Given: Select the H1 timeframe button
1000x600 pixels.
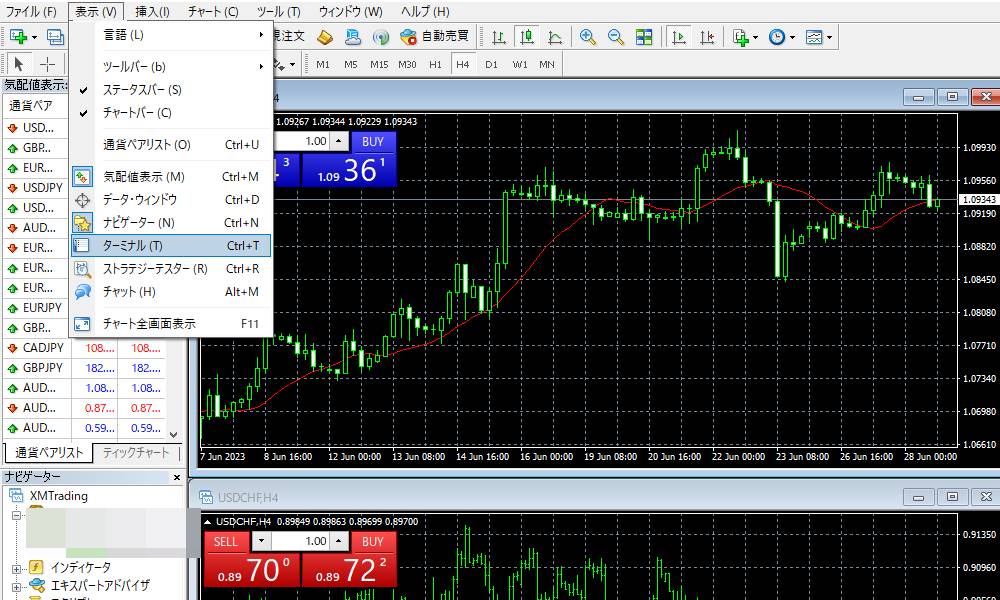Looking at the screenshot, I should (x=435, y=64).
